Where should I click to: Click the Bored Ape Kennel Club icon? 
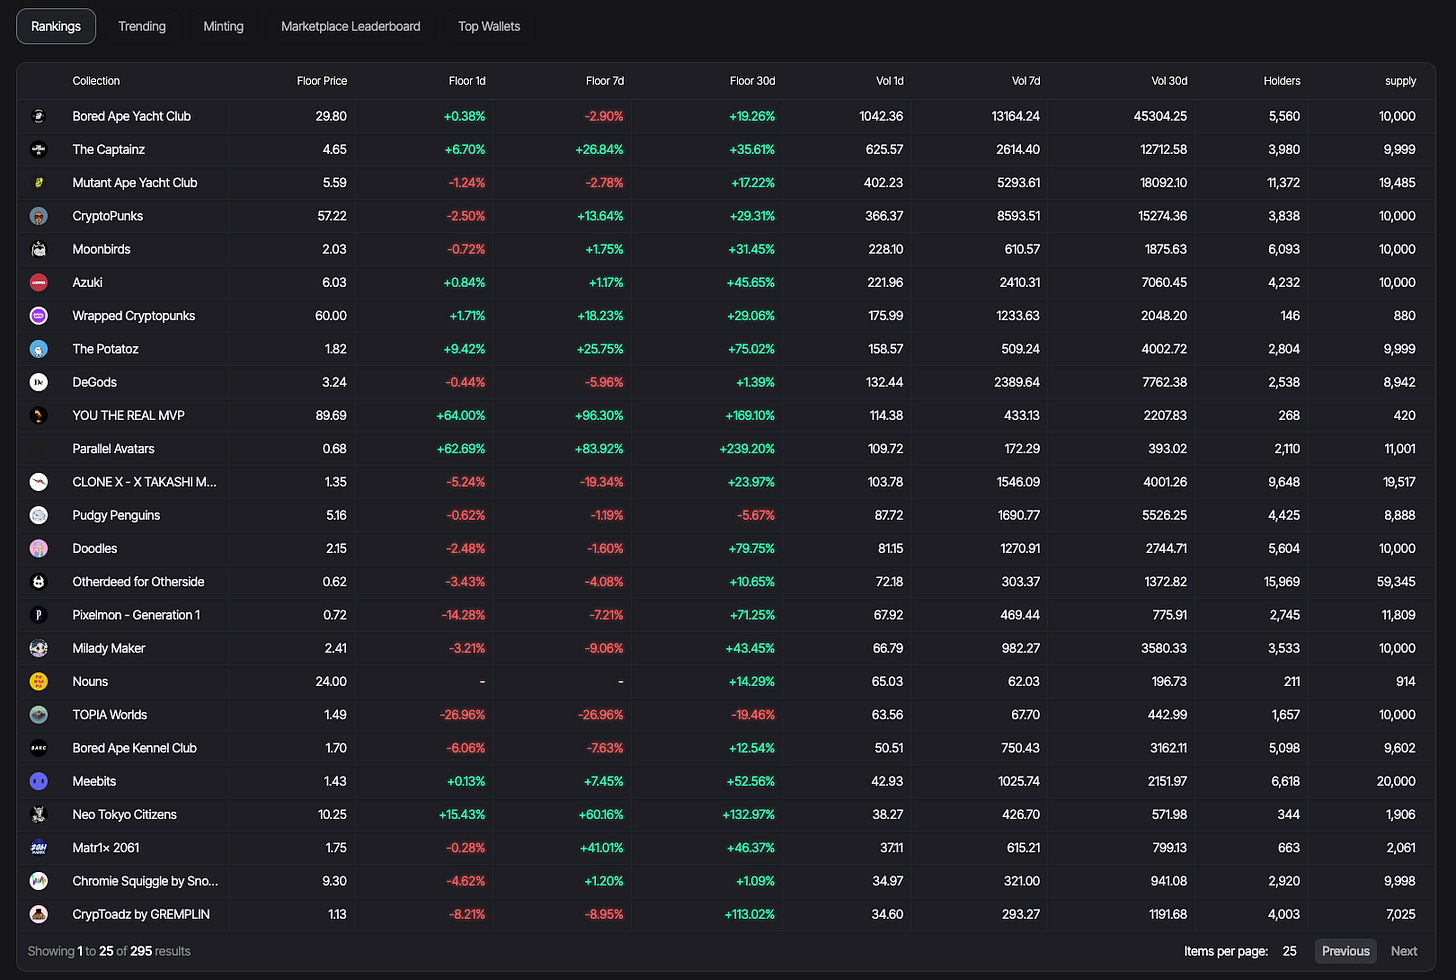click(x=39, y=748)
